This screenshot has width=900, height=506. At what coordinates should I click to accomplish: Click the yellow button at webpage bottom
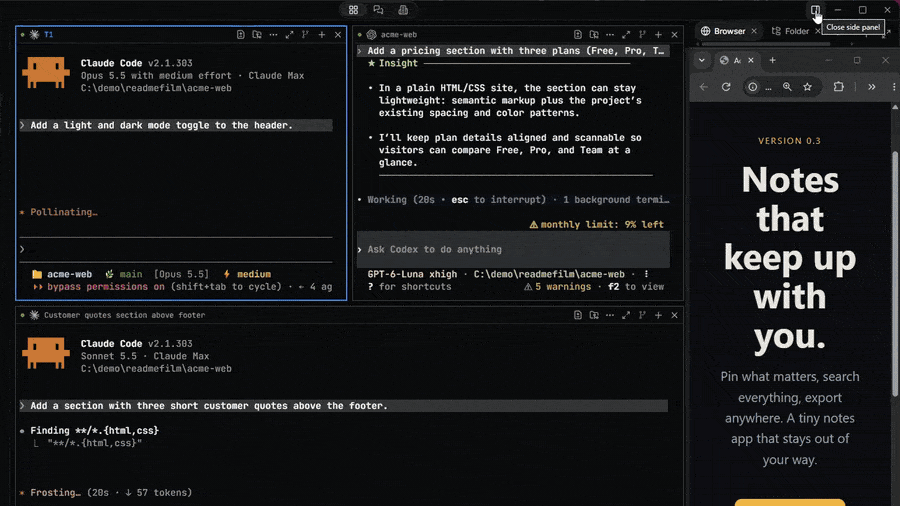point(790,502)
